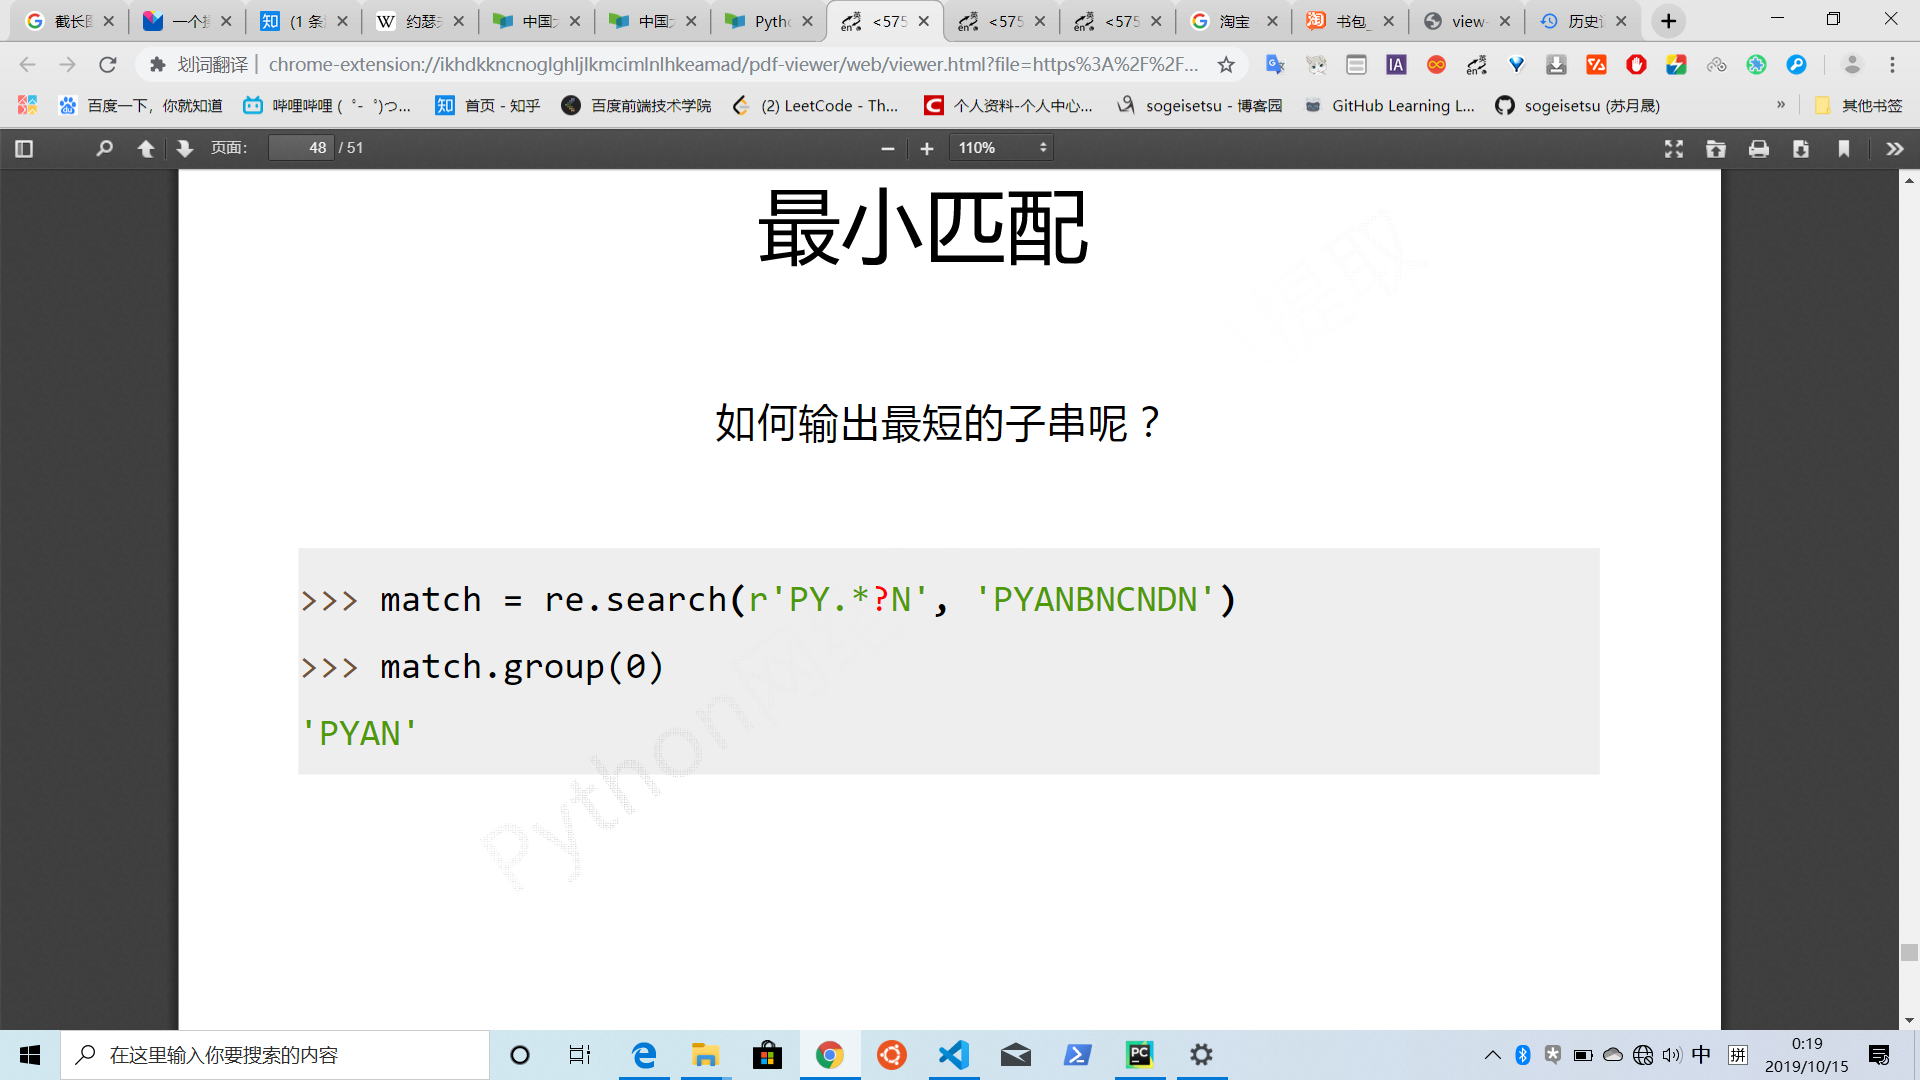
Task: Open the find-in-document search icon
Action: pyautogui.click(x=104, y=148)
